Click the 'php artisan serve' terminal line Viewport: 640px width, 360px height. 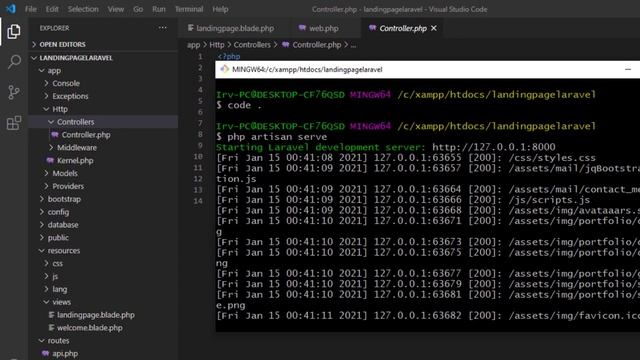tap(271, 137)
